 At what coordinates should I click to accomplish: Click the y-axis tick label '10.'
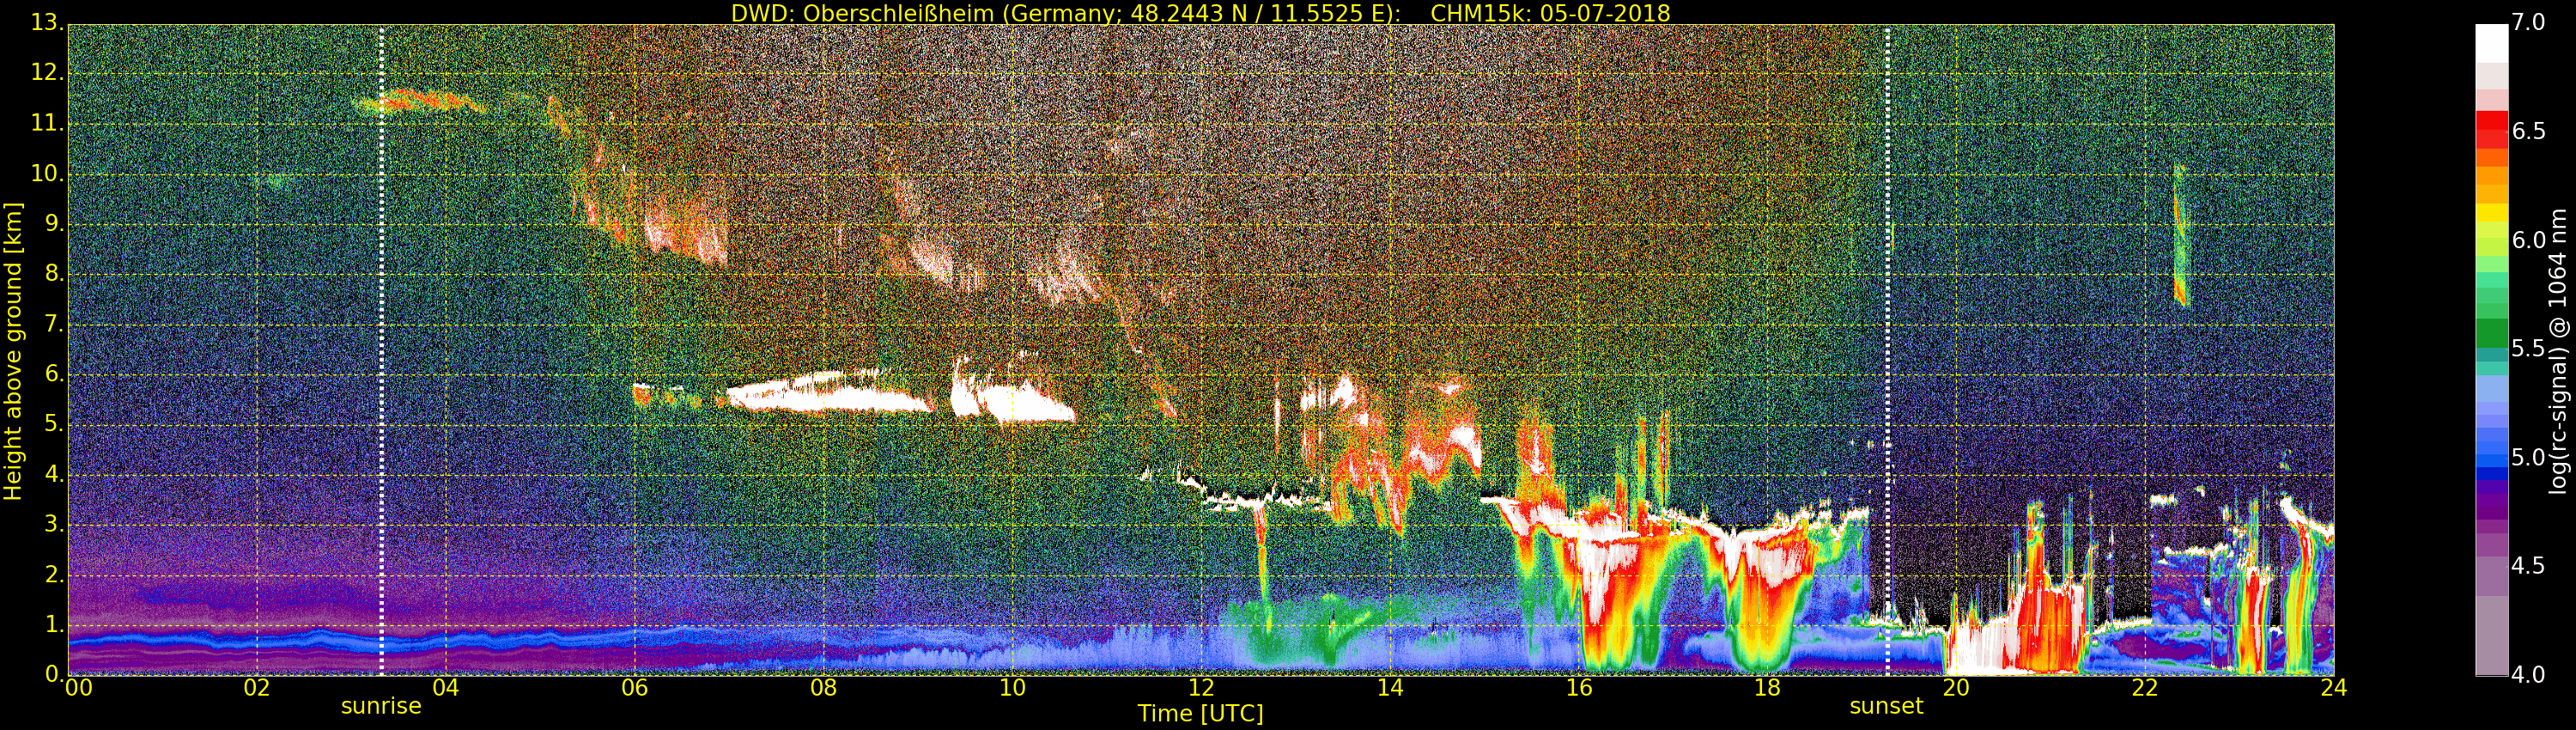coord(46,173)
